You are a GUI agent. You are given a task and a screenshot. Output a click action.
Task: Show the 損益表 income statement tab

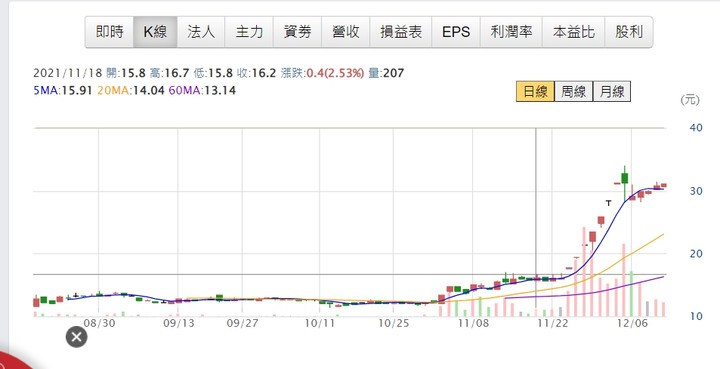(x=400, y=32)
